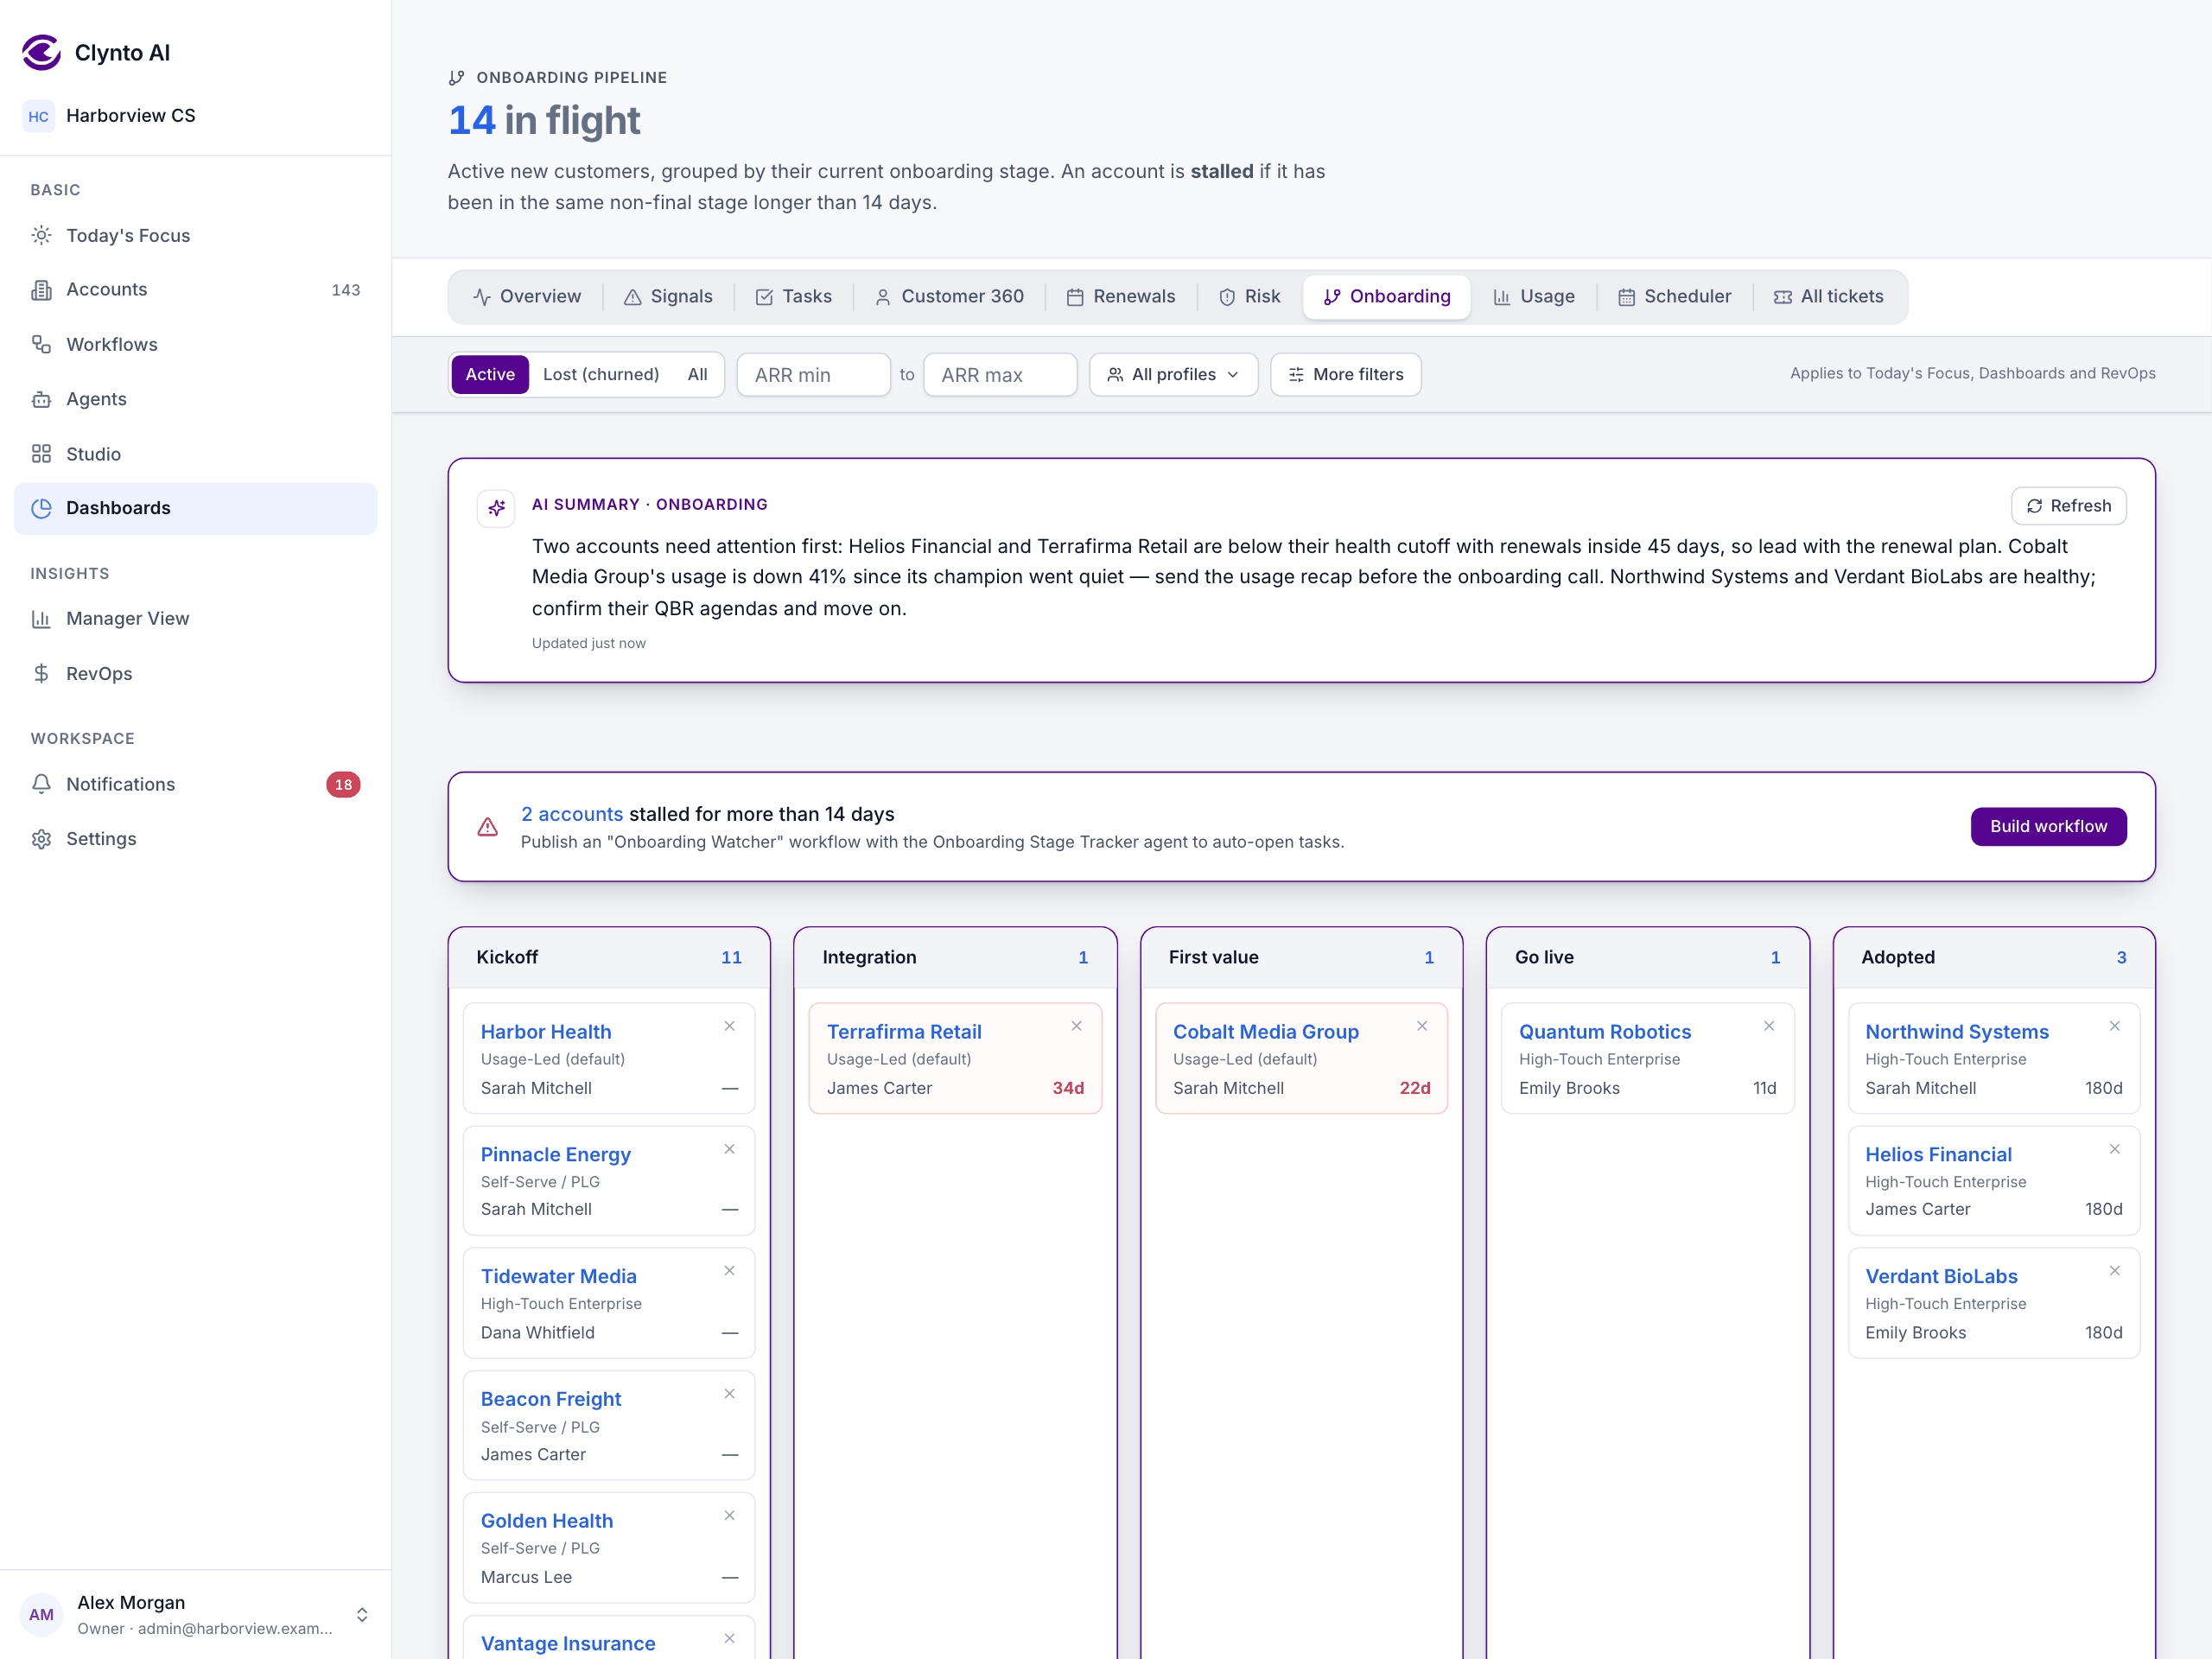Screen dimensions: 2212x1659
Task: Open the Tasks tab
Action: (x=794, y=296)
